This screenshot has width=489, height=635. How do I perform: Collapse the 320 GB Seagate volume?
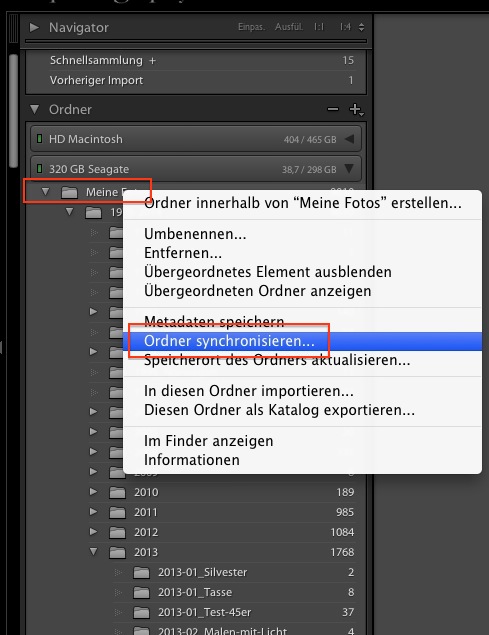[349, 168]
